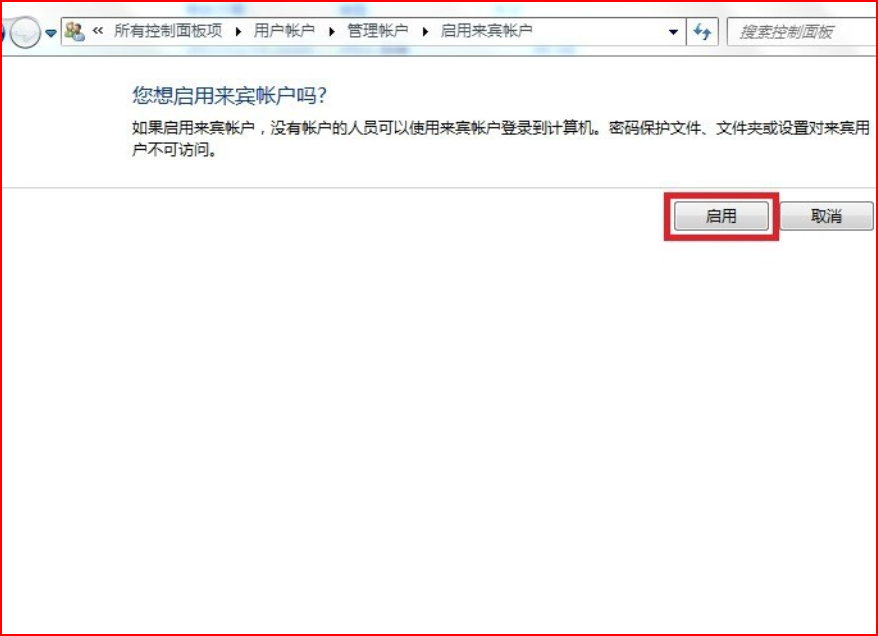Open the recent pages dropdown arrow

point(50,33)
